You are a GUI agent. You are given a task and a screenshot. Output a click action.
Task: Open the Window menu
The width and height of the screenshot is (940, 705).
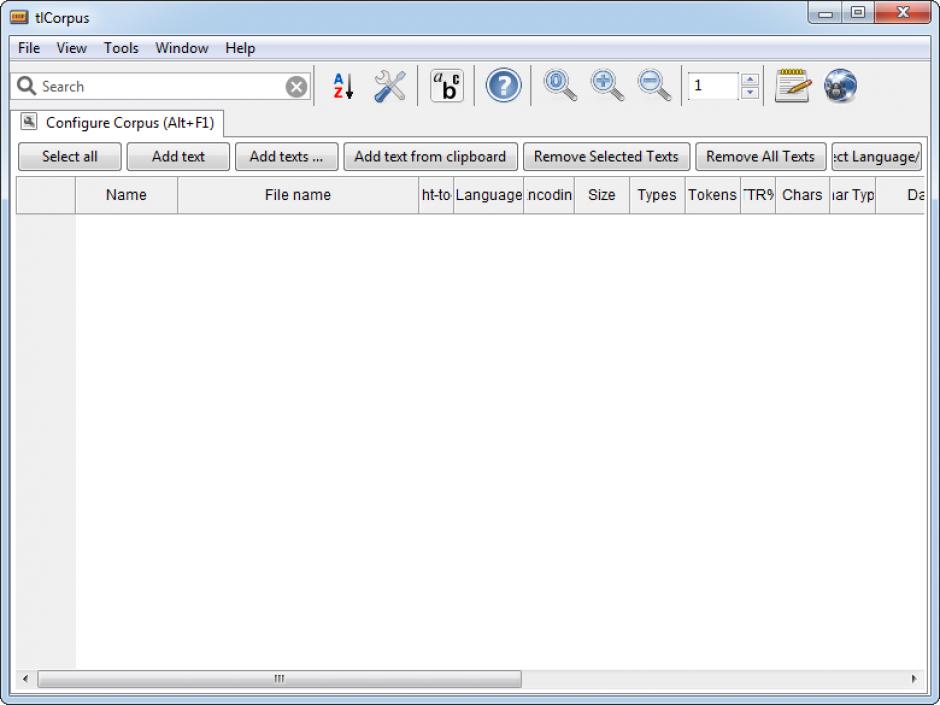click(x=181, y=48)
